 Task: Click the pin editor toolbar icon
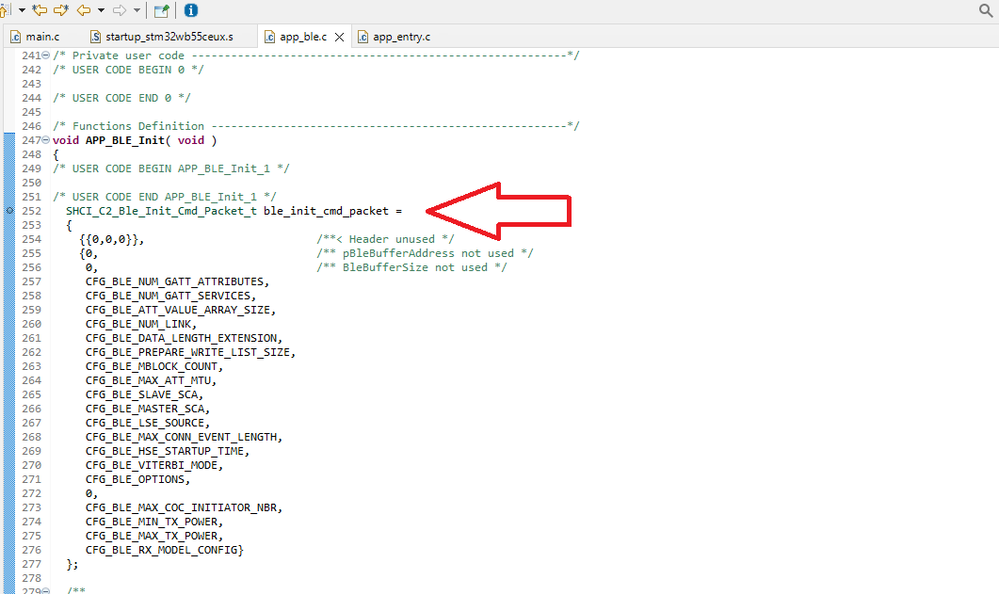click(161, 10)
